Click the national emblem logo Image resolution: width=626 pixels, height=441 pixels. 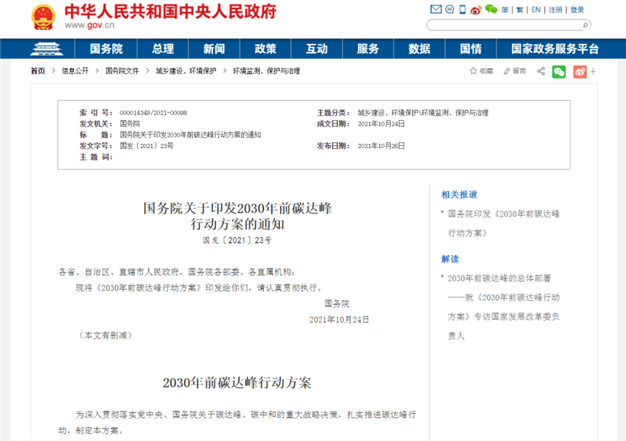[43, 17]
